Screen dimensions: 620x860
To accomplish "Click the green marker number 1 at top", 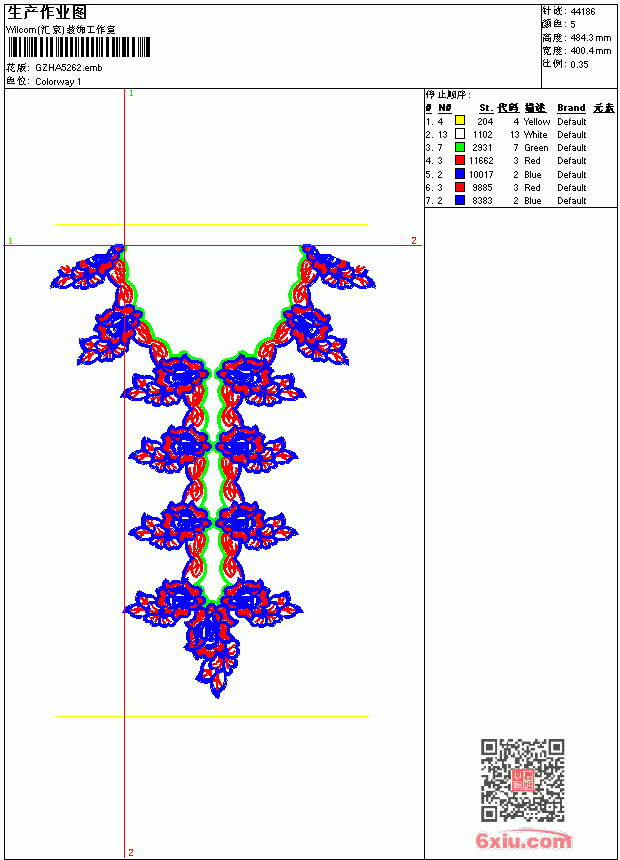I will click(x=131, y=93).
